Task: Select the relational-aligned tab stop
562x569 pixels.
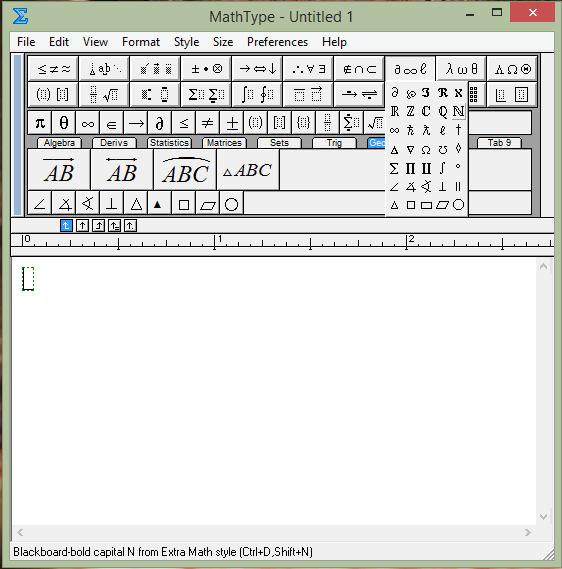Action: coord(114,226)
